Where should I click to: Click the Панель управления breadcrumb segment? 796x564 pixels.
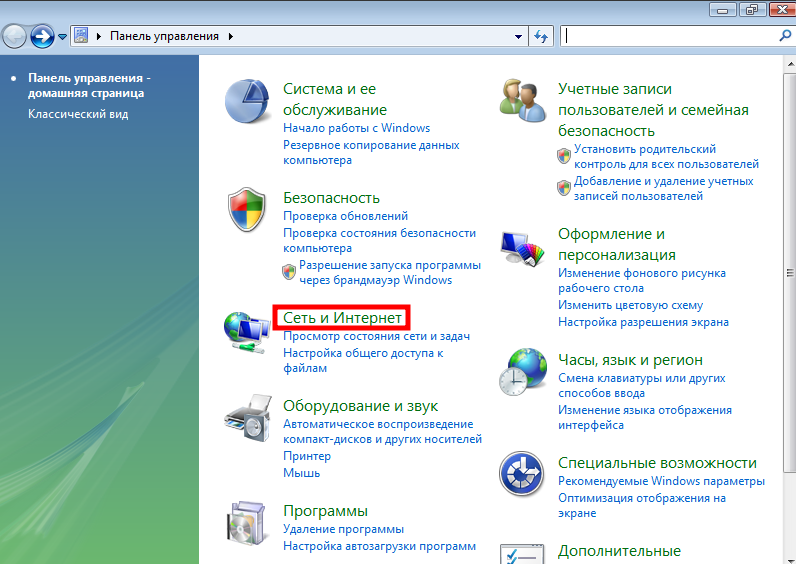(164, 37)
